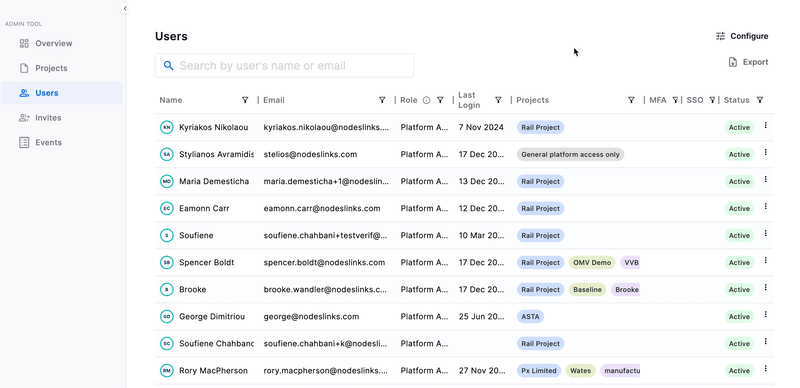Click the Role info icon
The width and height of the screenshot is (800, 388).
coord(427,100)
